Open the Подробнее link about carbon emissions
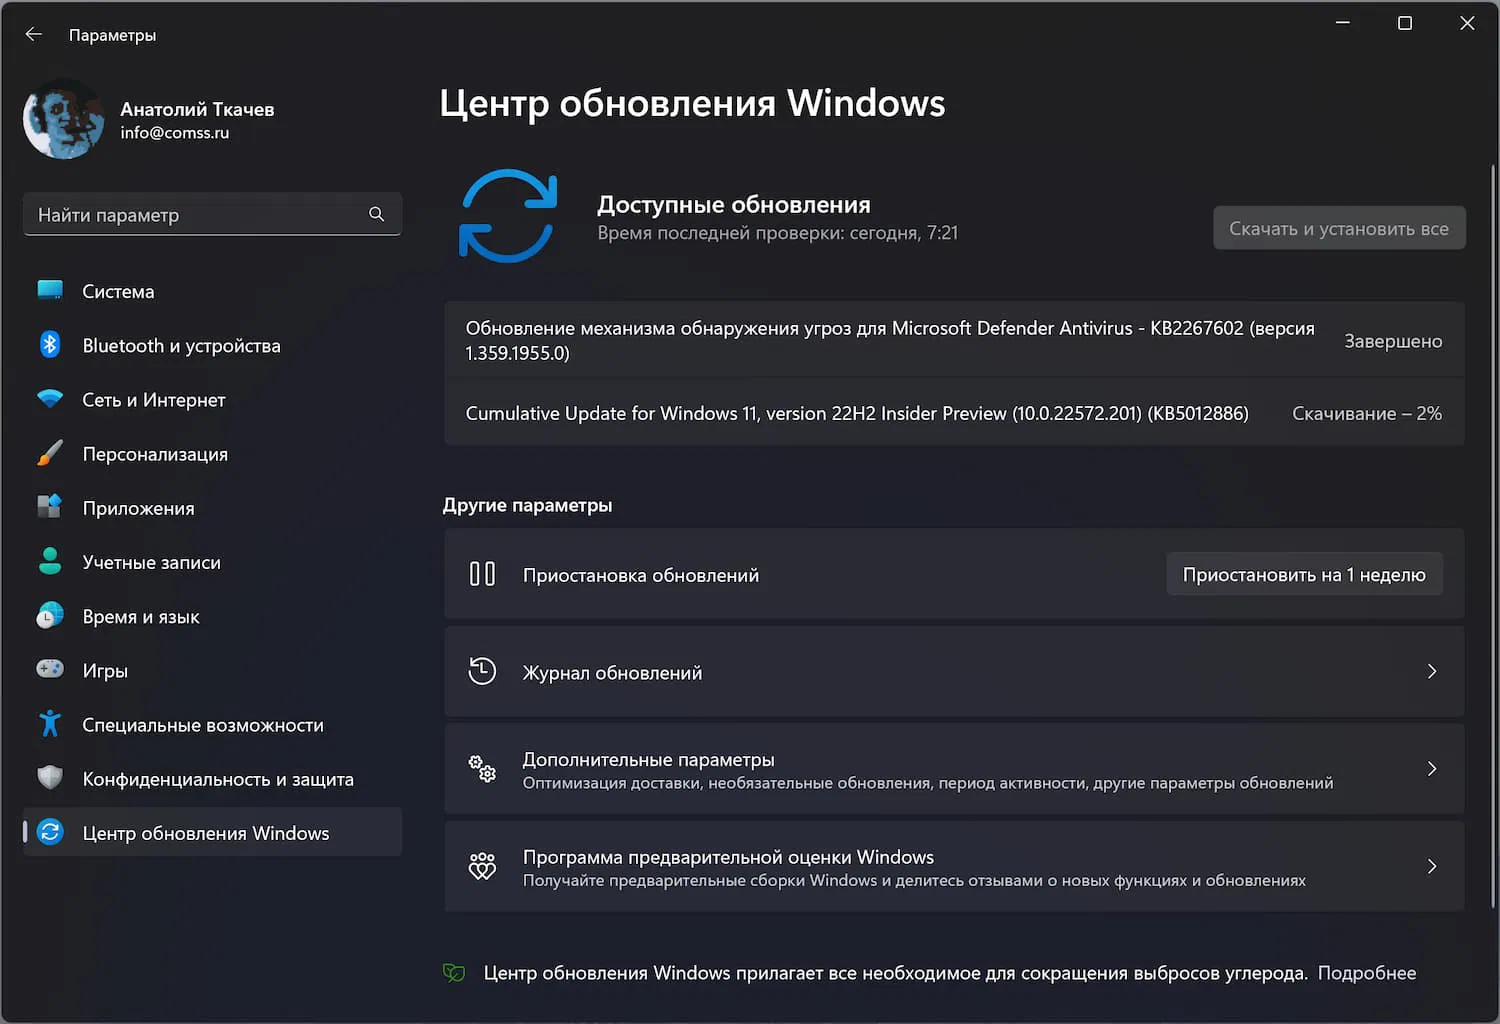The height and width of the screenshot is (1024, 1500). tap(1367, 972)
